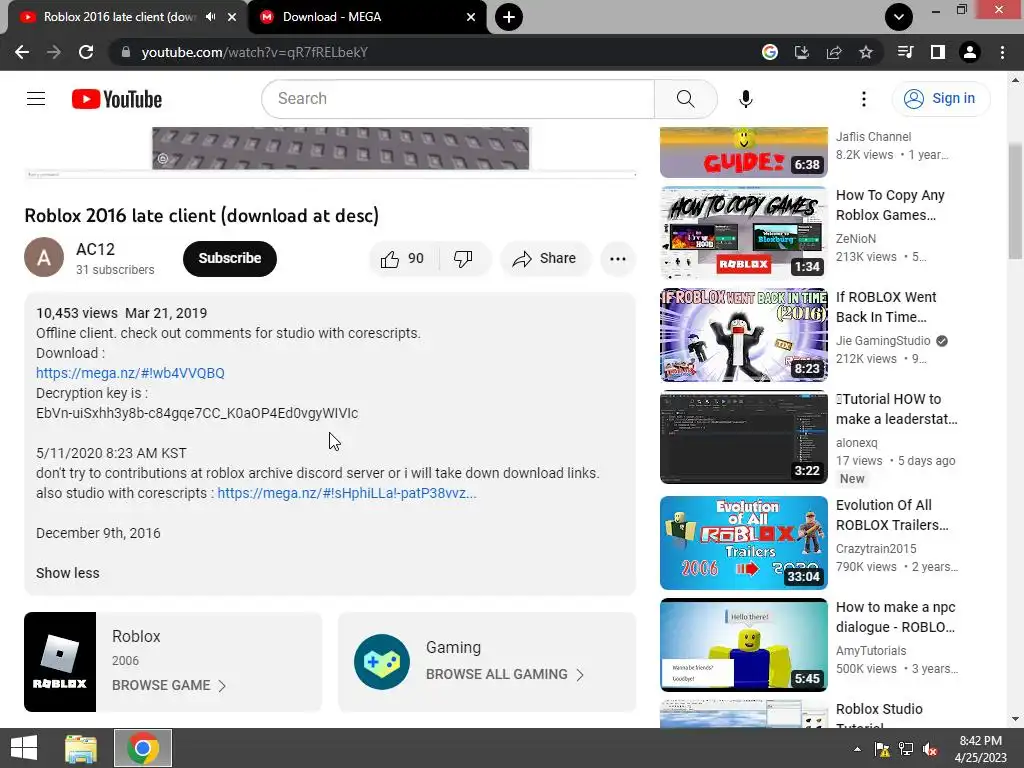Open the studio with corescripts mega link
The width and height of the screenshot is (1024, 768).
pos(347,493)
